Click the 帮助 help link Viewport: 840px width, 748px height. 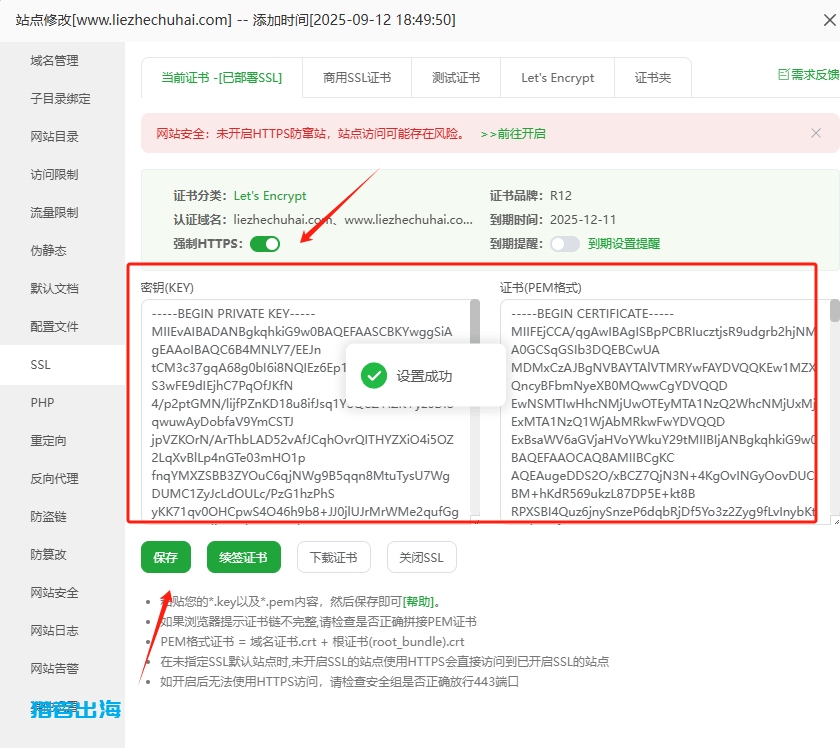click(418, 602)
